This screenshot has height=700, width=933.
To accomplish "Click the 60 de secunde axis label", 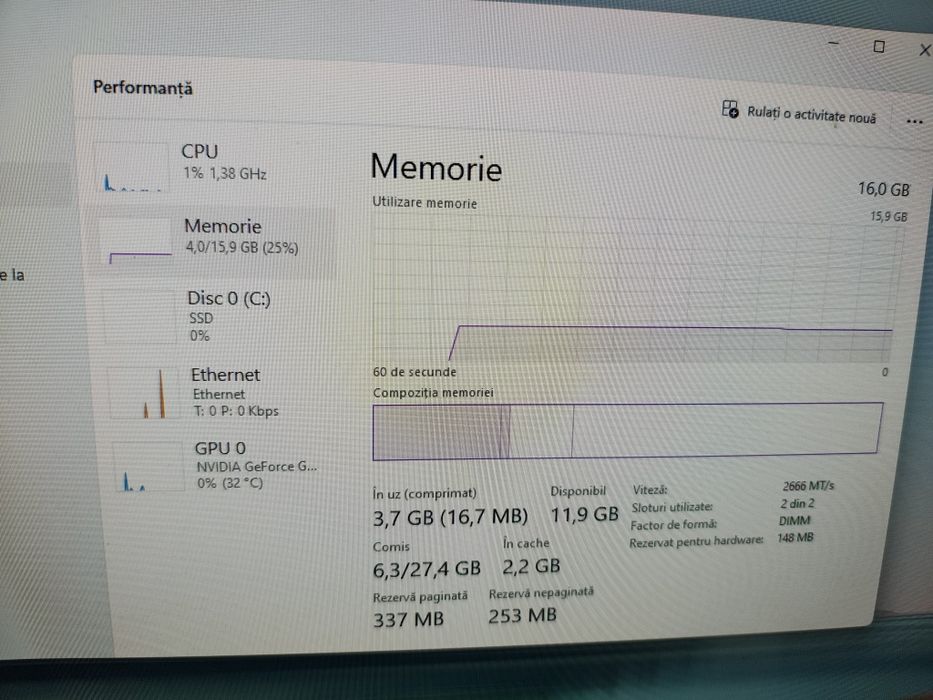I will click(414, 372).
